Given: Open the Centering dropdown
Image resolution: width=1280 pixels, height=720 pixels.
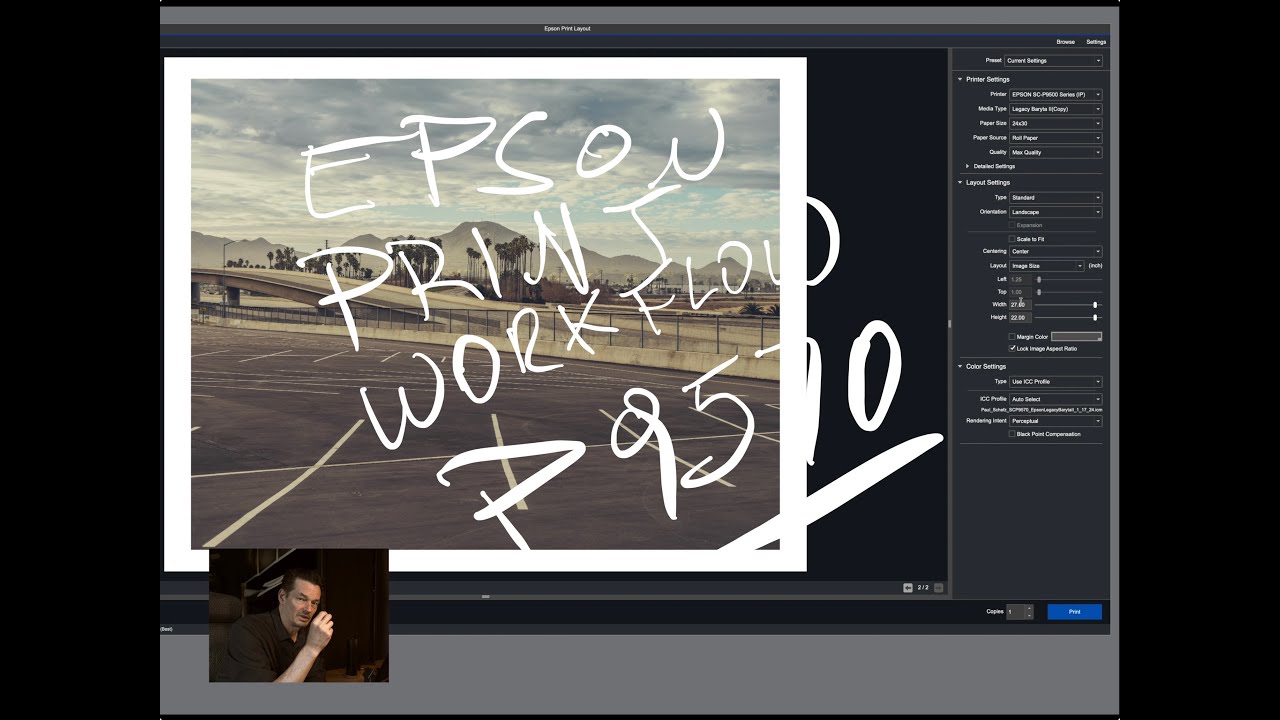Looking at the screenshot, I should coord(1056,251).
